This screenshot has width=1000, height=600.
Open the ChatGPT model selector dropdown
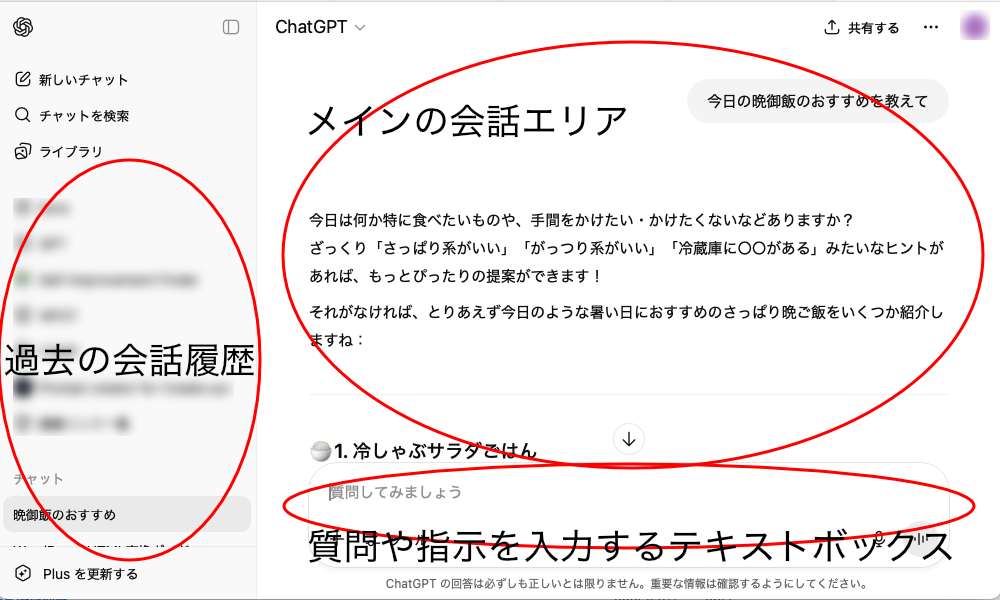tap(320, 27)
